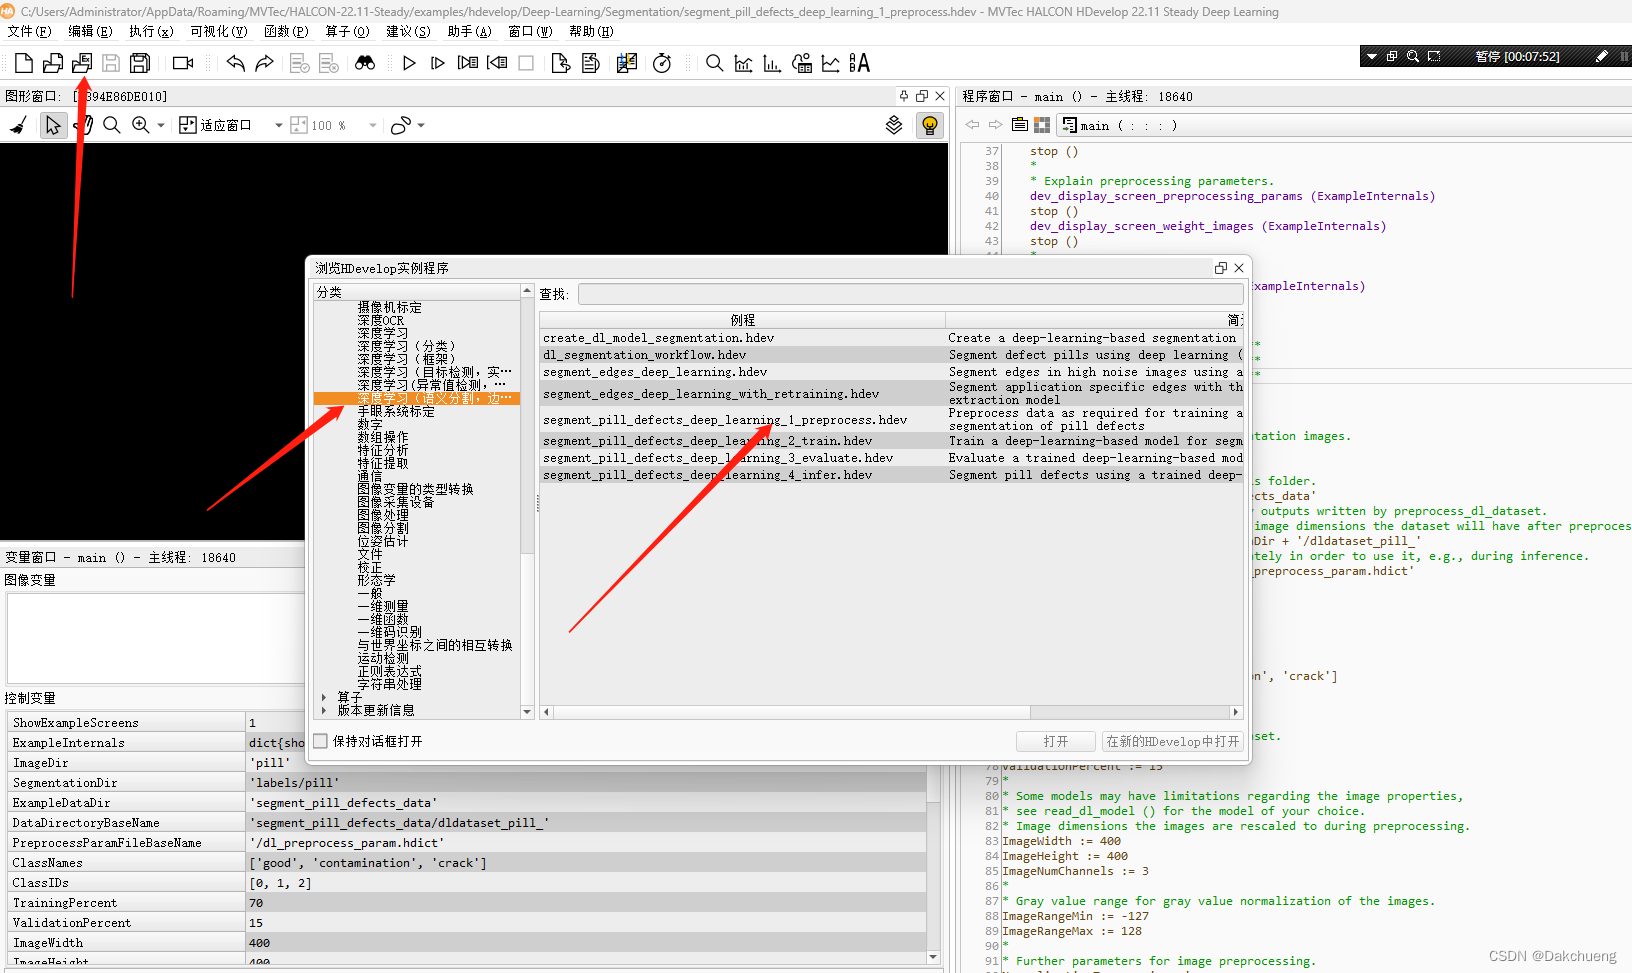Activate the hand pan tool
Image resolution: width=1632 pixels, height=973 pixels.
[84, 125]
